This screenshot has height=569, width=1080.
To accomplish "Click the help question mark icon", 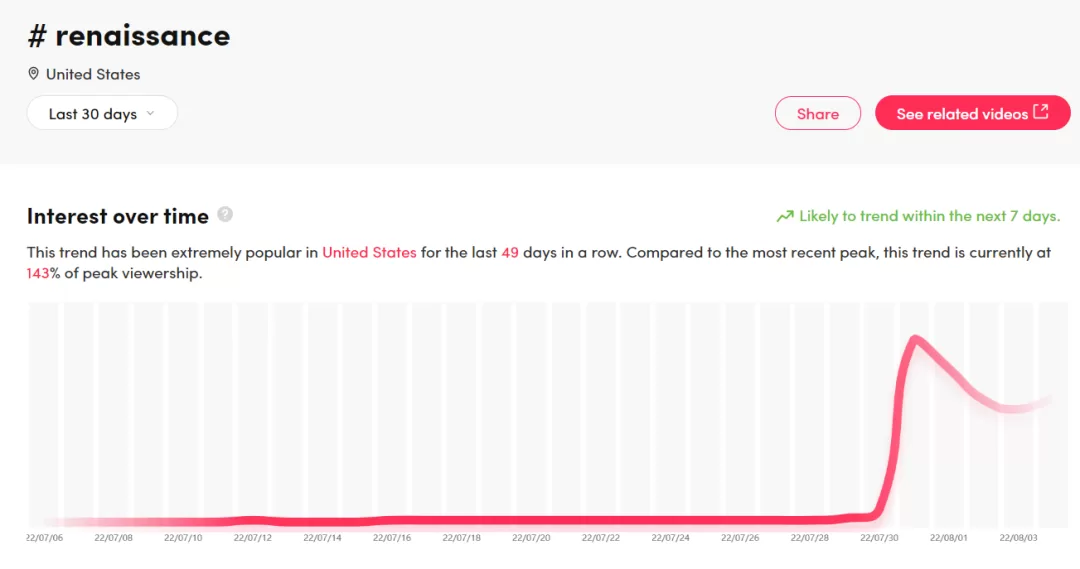I will coord(225,214).
